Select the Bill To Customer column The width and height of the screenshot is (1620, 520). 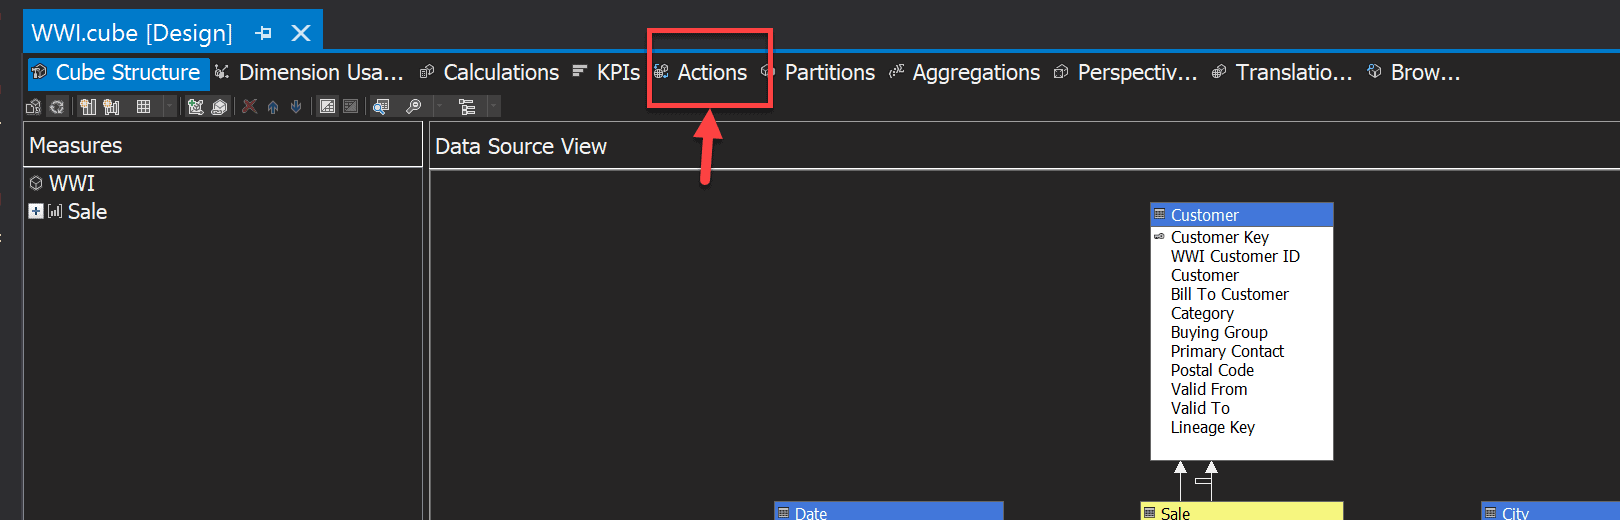point(1229,294)
